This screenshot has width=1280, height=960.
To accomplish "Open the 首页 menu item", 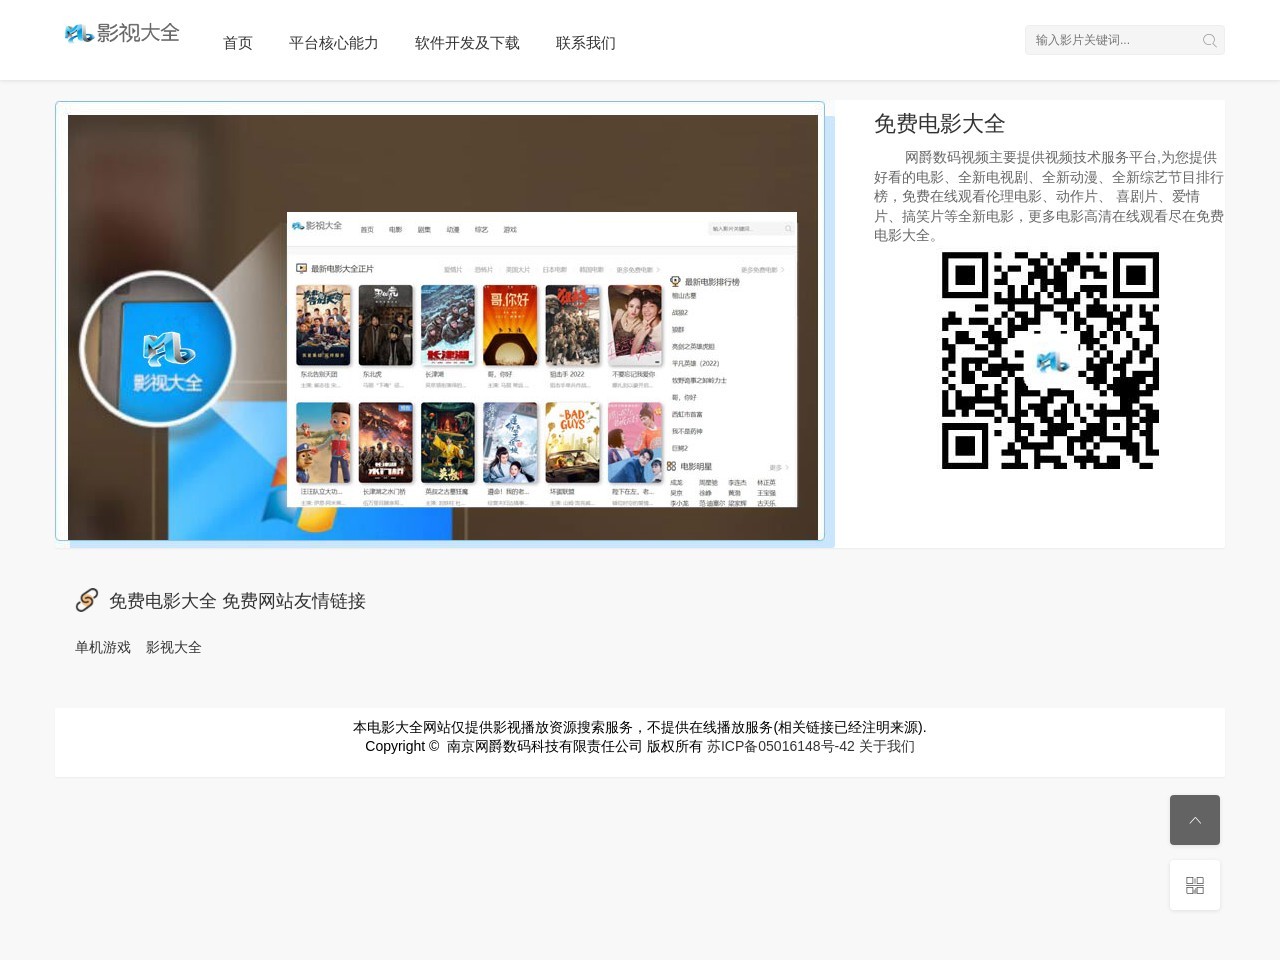I will [x=238, y=43].
